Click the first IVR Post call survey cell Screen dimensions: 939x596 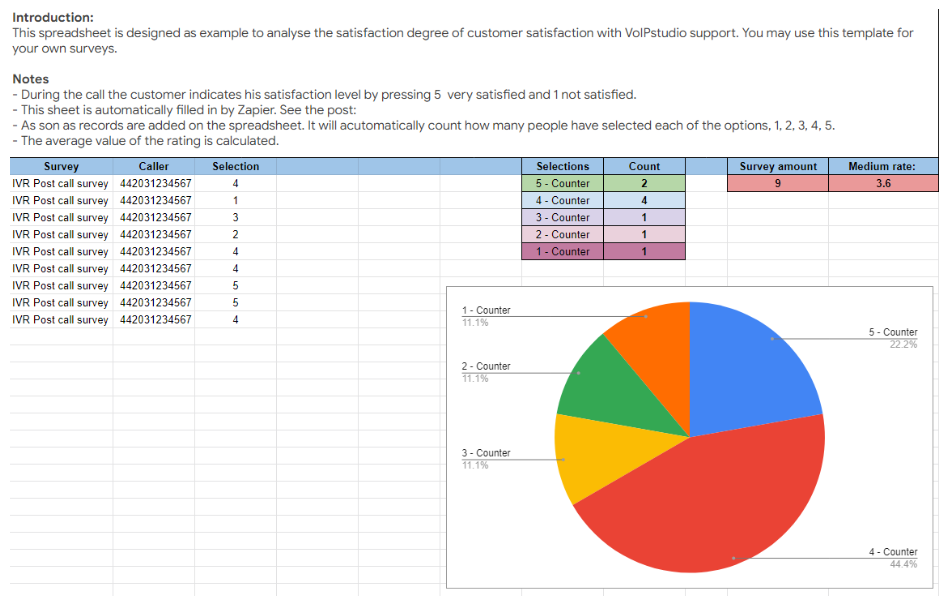coord(60,183)
